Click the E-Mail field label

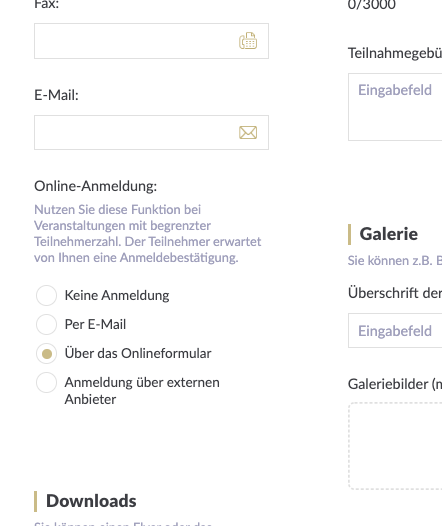pyautogui.click(x=56, y=95)
